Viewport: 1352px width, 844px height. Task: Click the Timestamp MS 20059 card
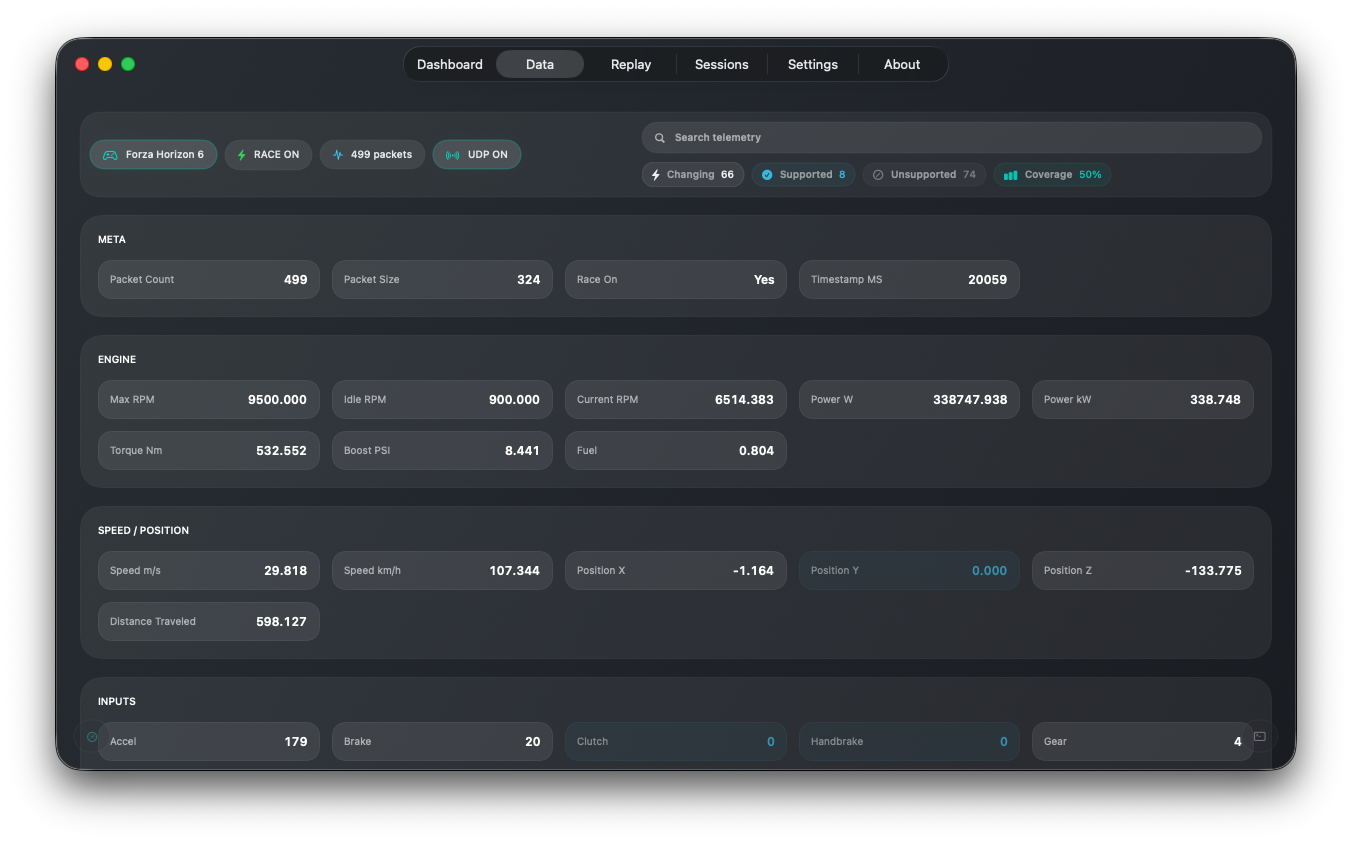(909, 280)
